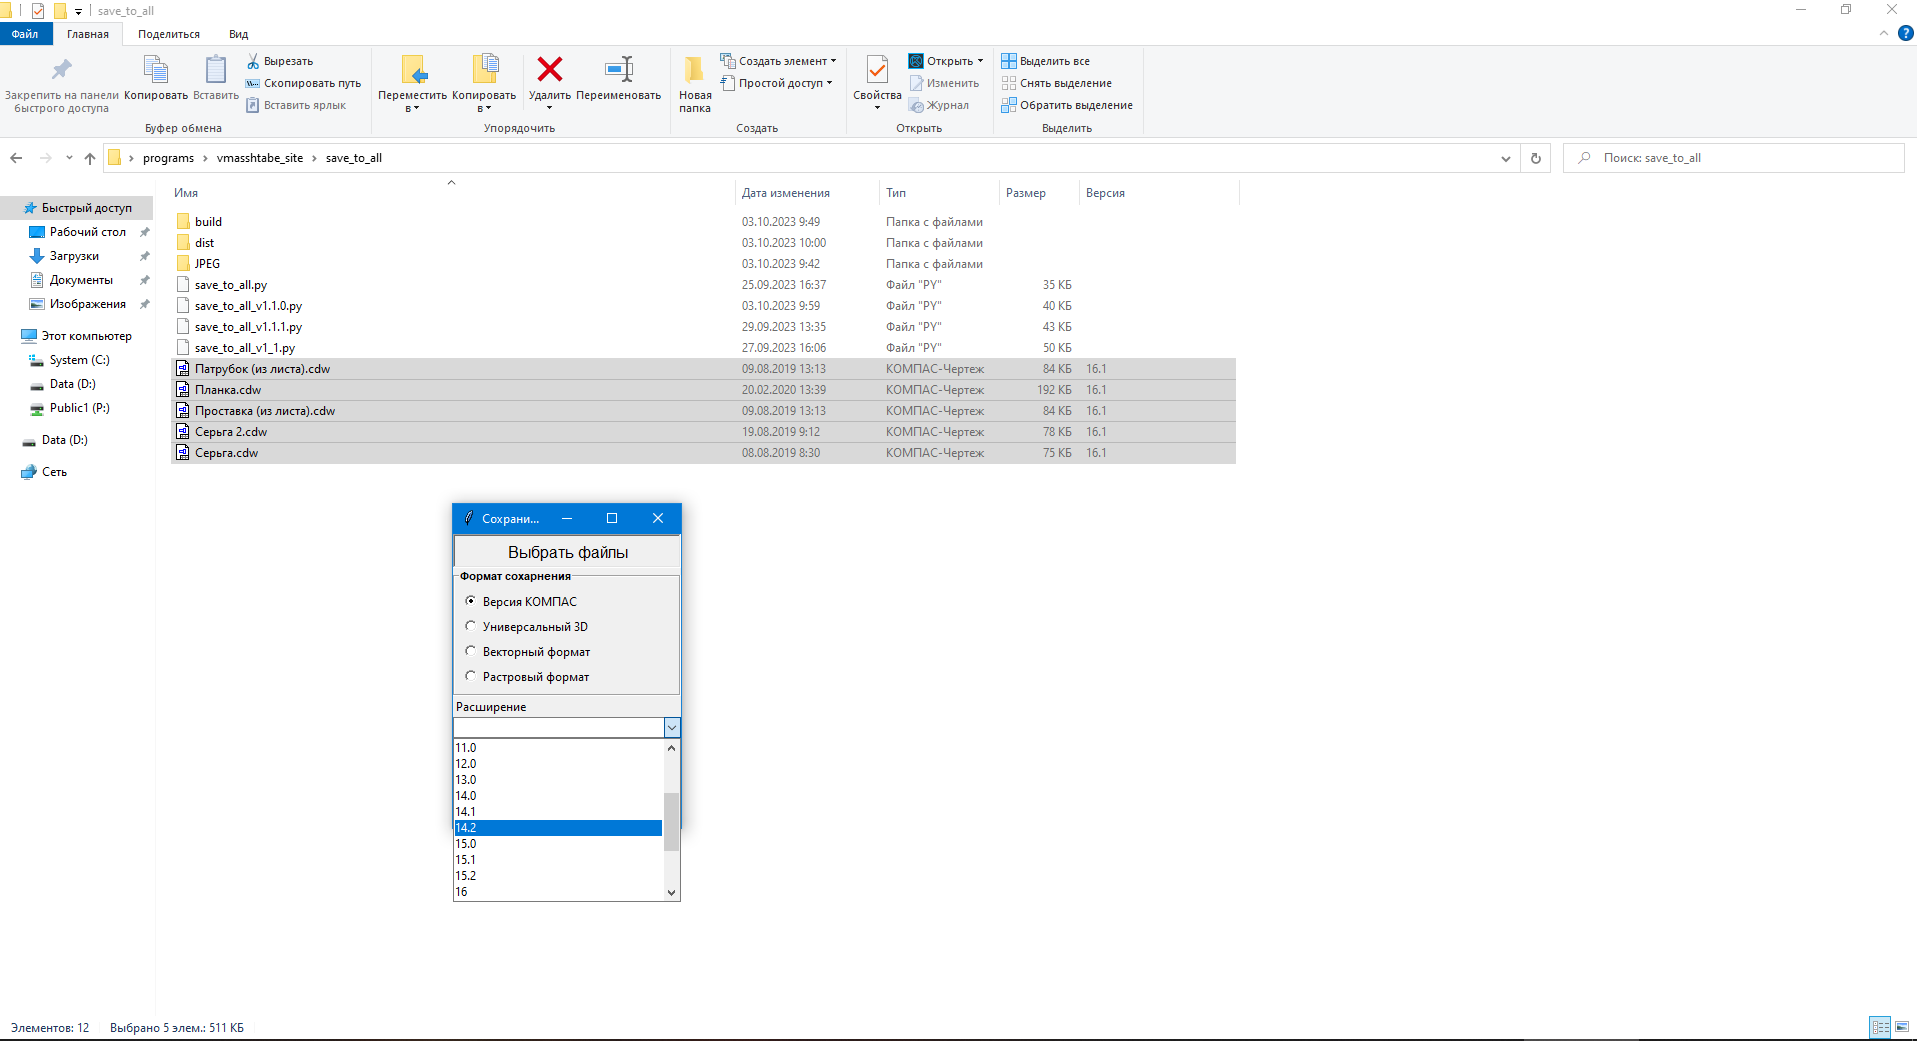The image size is (1917, 1041).
Task: Click the Вставить paste icon
Action: pos(216,69)
